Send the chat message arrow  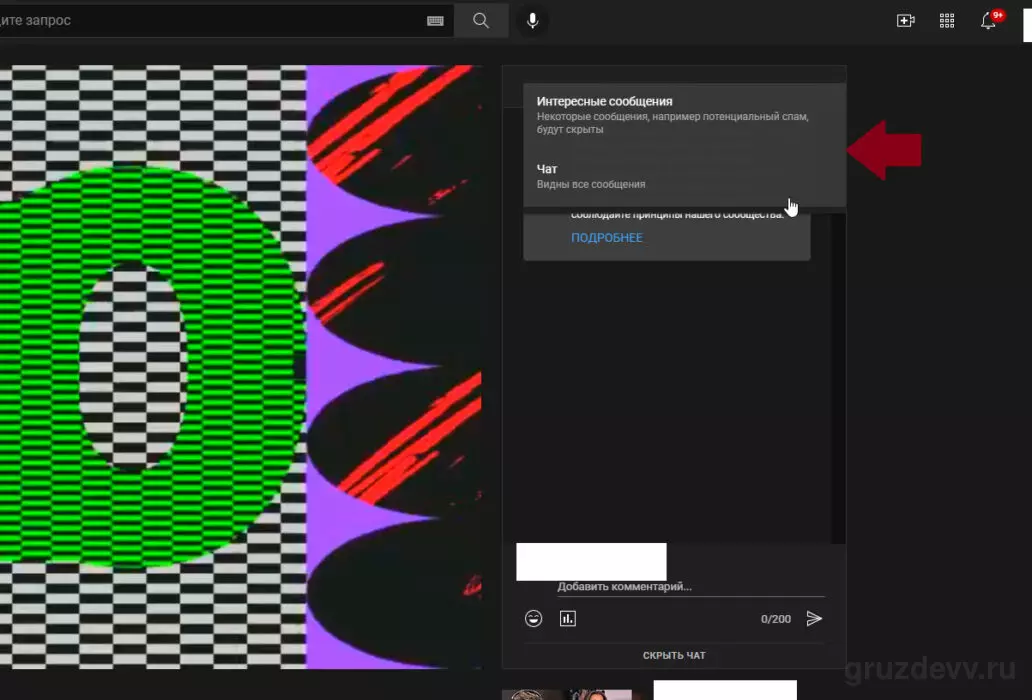pyautogui.click(x=814, y=618)
